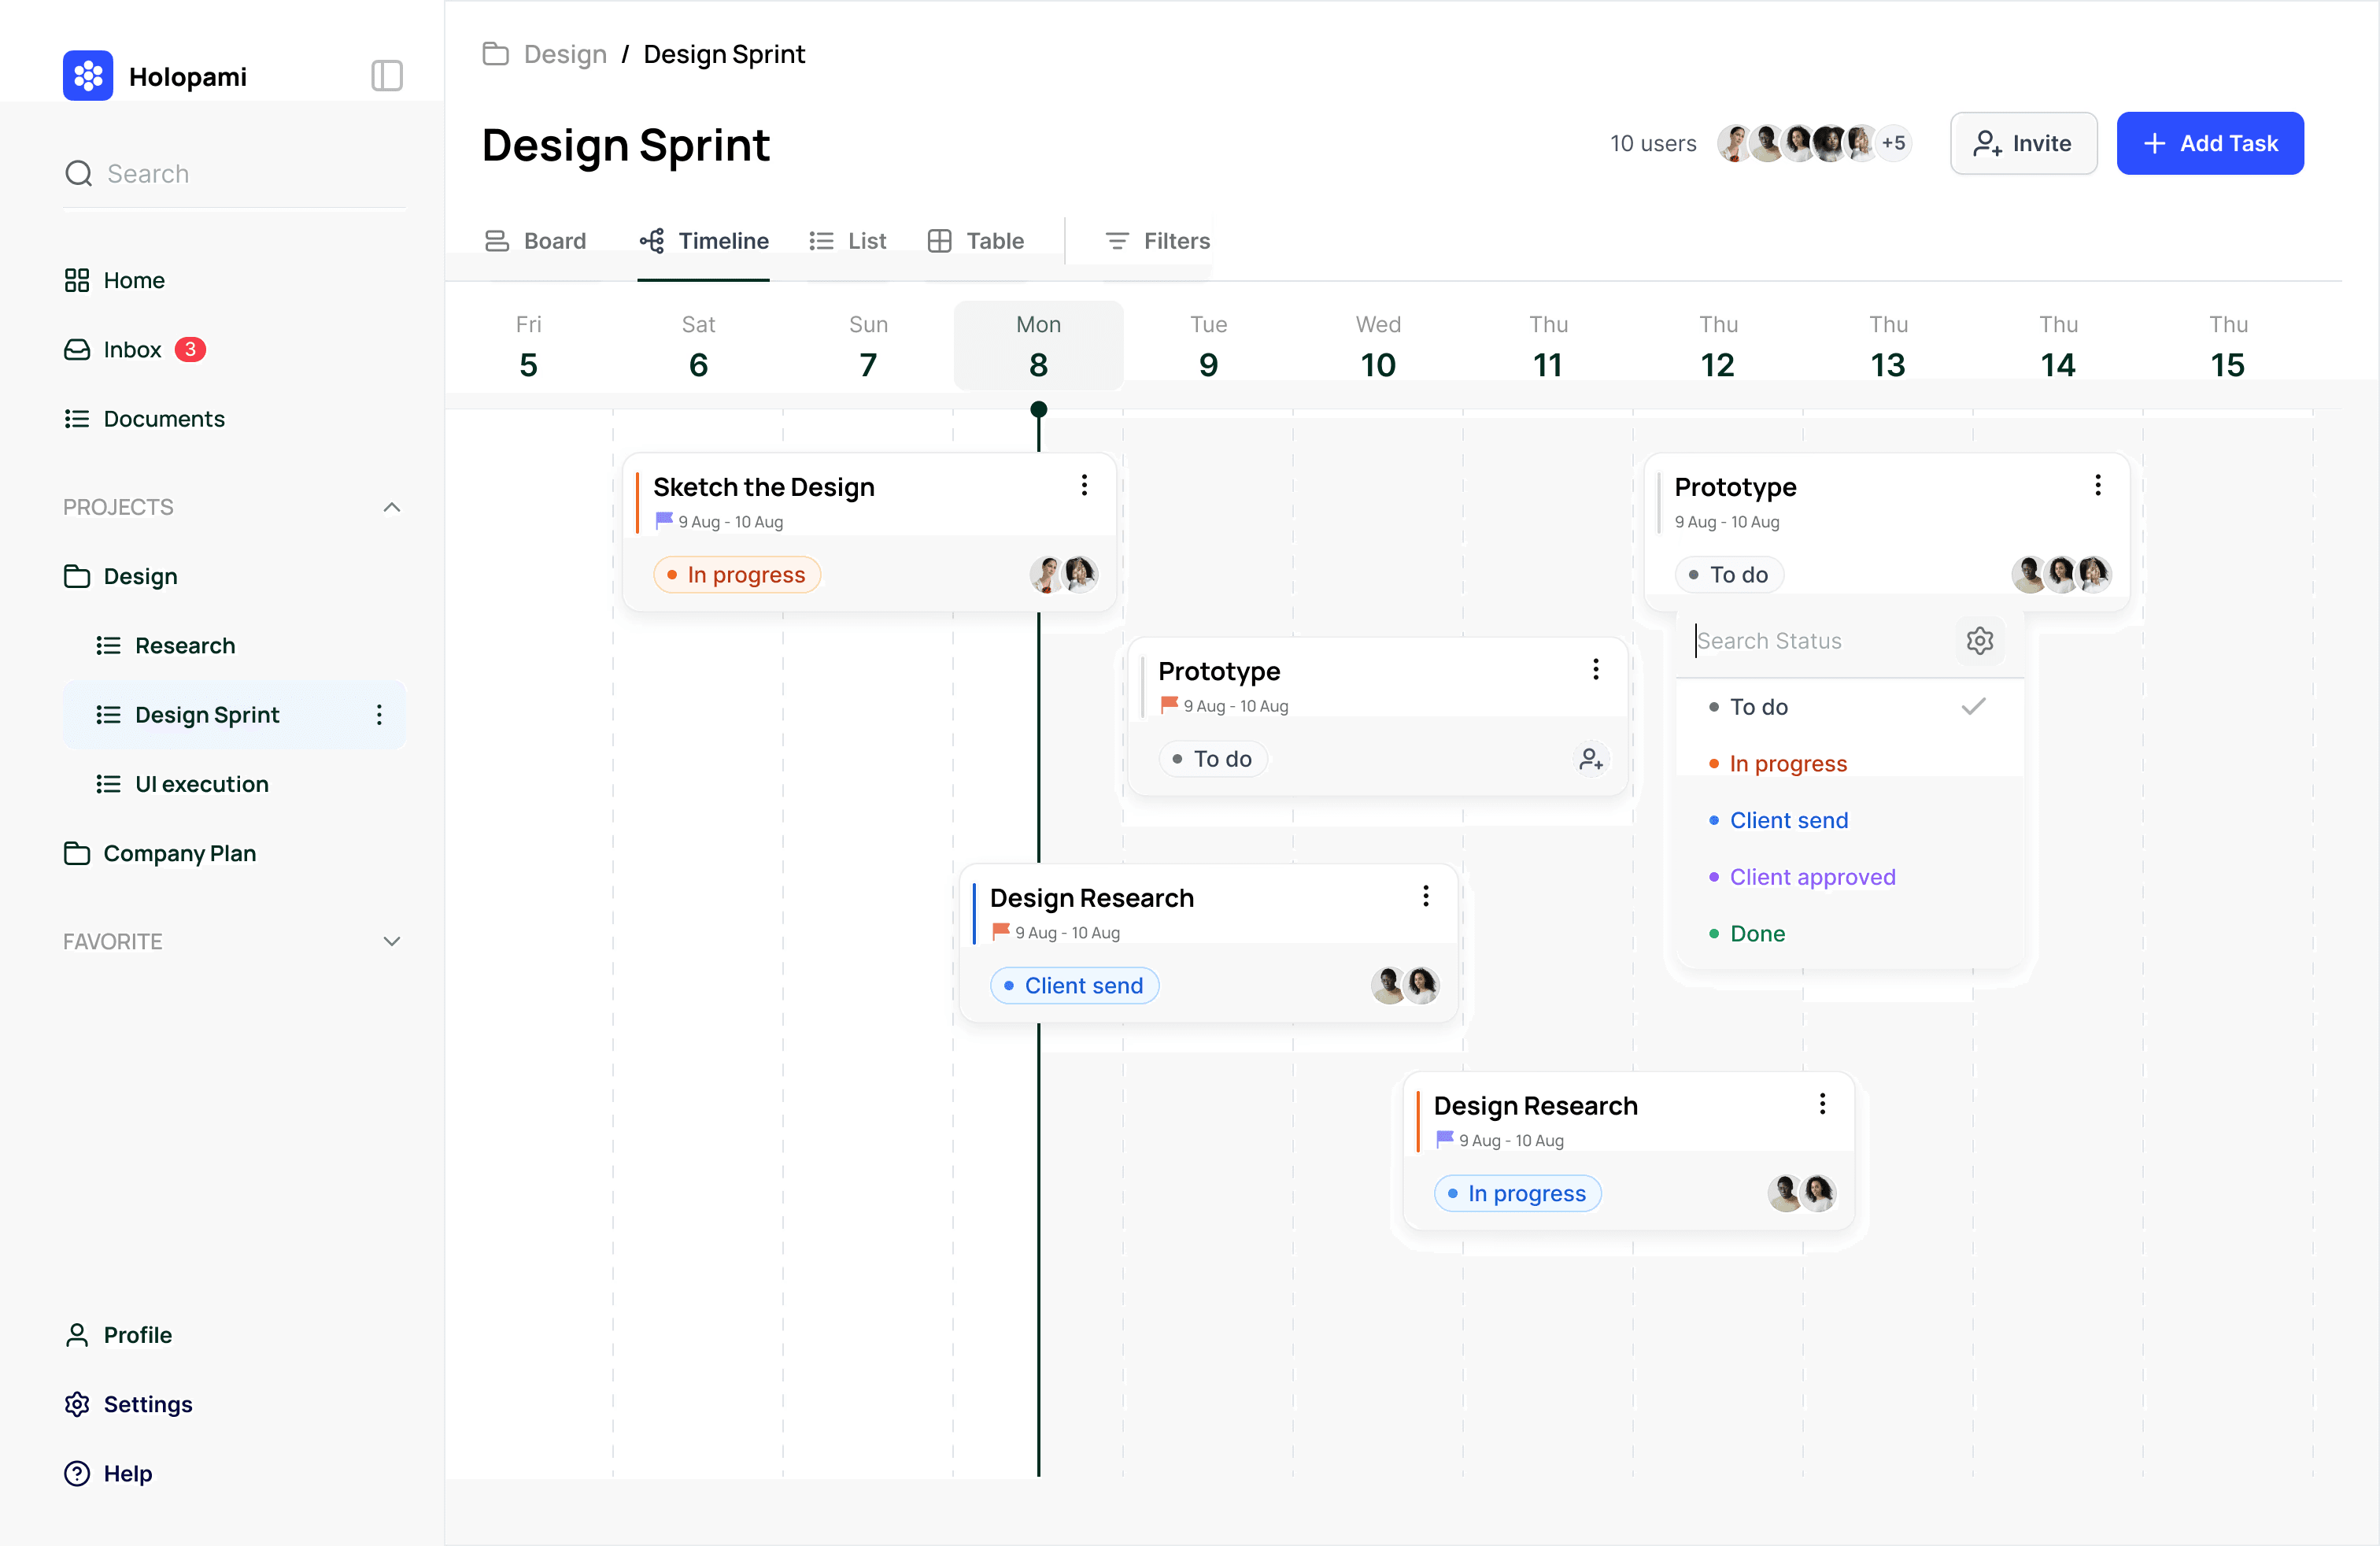Open the settings gear in status search popup
This screenshot has width=2380, height=1546.
point(1980,640)
